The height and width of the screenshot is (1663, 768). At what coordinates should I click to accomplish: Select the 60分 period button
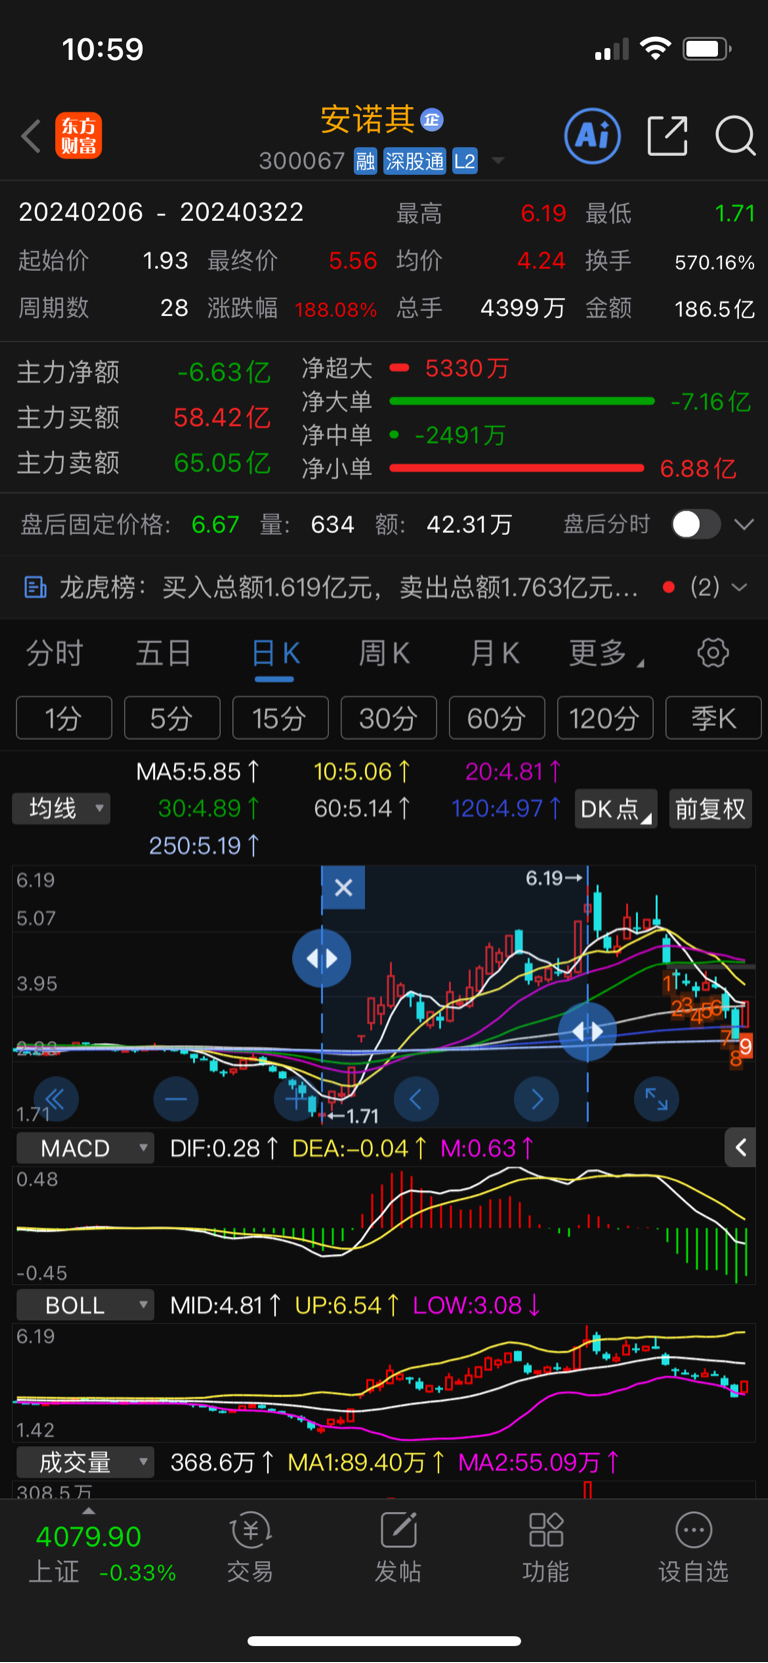tap(497, 718)
